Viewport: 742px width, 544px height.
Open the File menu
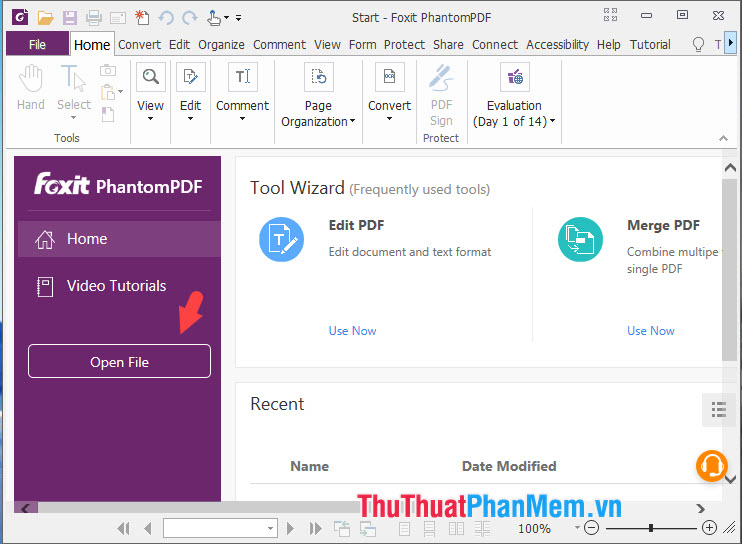point(37,44)
